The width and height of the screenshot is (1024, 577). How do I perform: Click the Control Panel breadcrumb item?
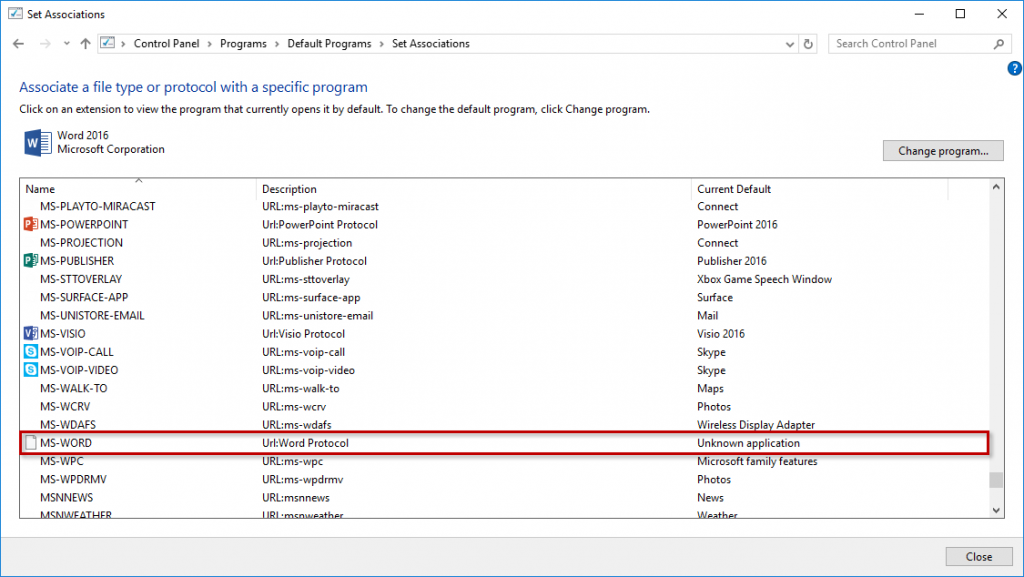click(x=166, y=44)
